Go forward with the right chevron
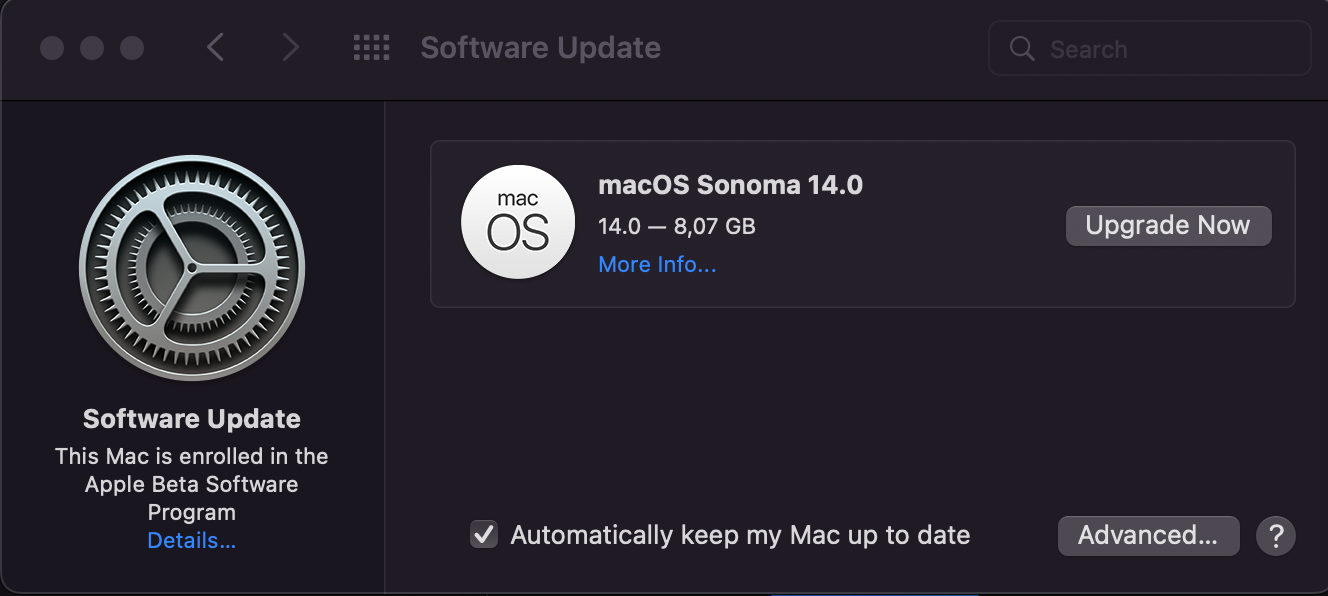 tap(290, 47)
